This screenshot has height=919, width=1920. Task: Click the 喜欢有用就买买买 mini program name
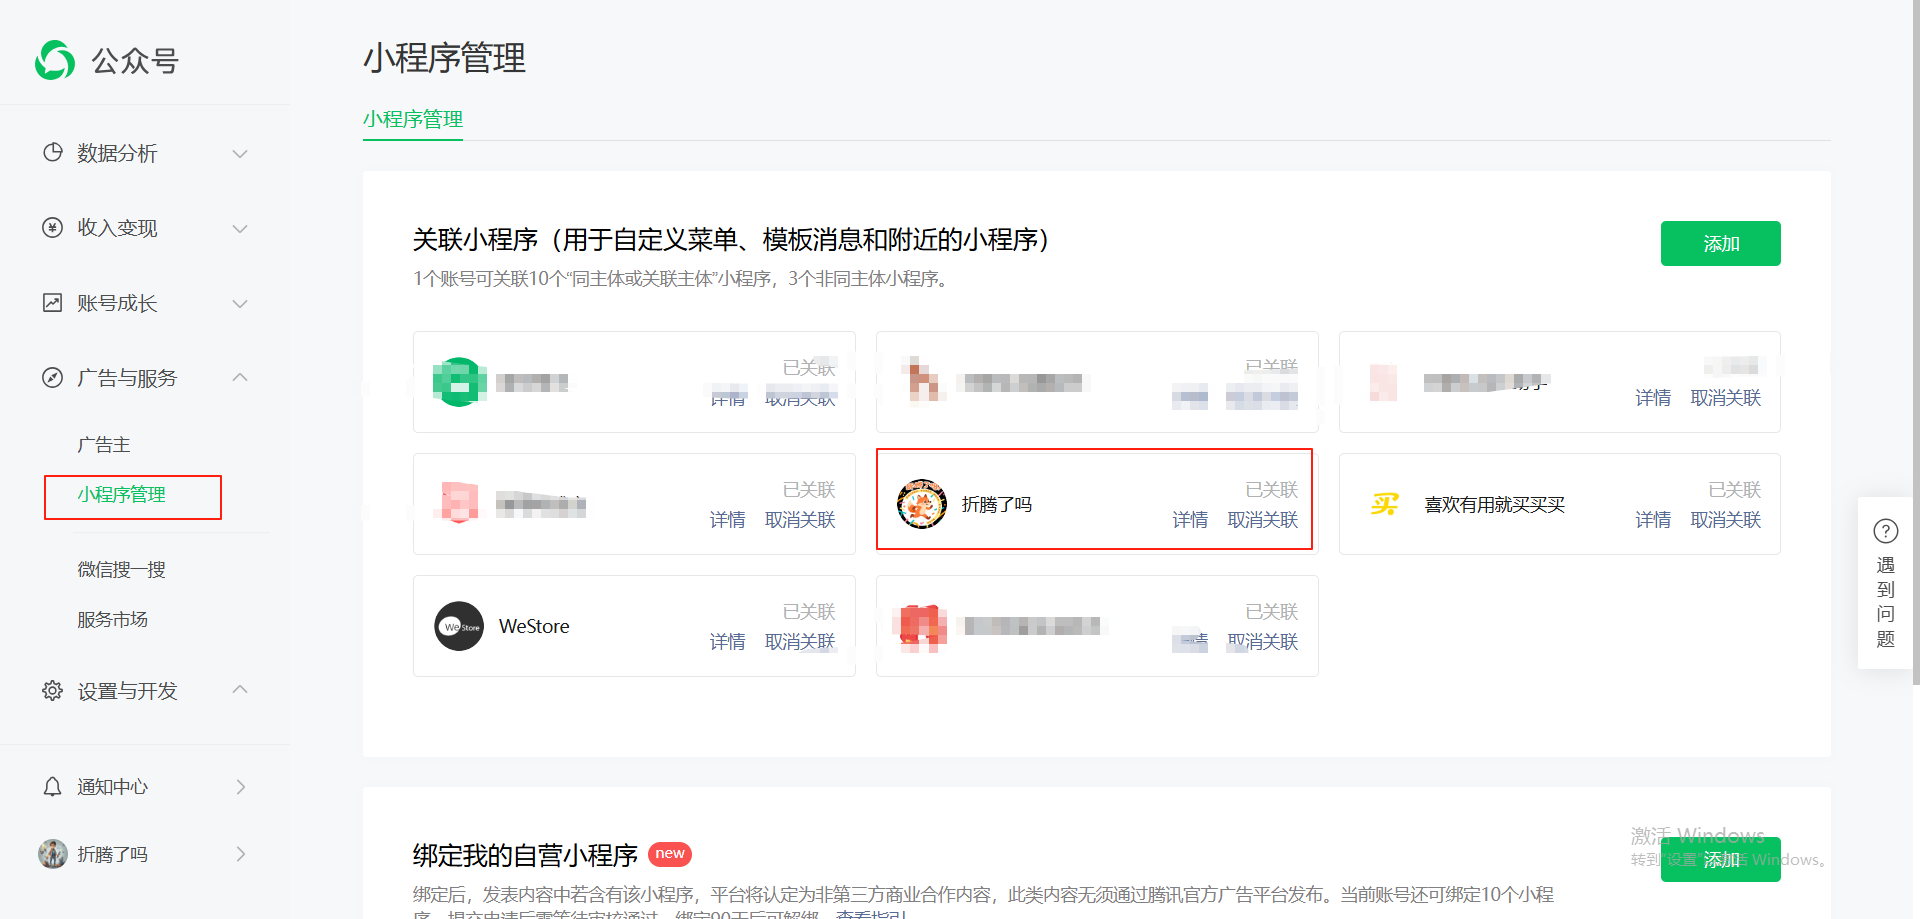(x=1494, y=504)
